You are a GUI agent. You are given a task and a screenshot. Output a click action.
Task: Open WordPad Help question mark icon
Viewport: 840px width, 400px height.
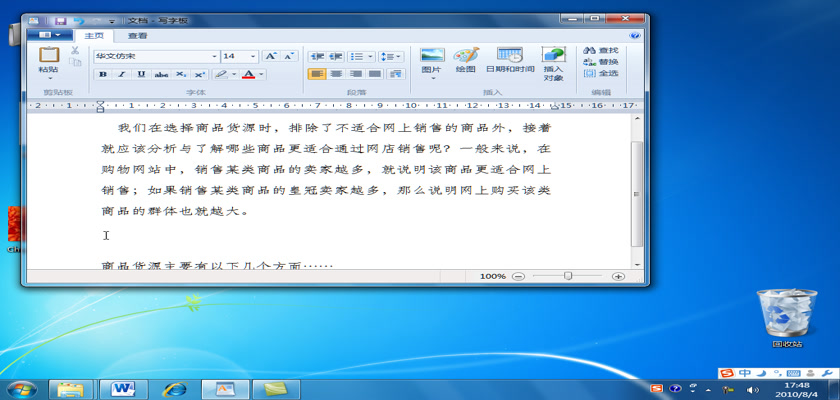click(635, 35)
